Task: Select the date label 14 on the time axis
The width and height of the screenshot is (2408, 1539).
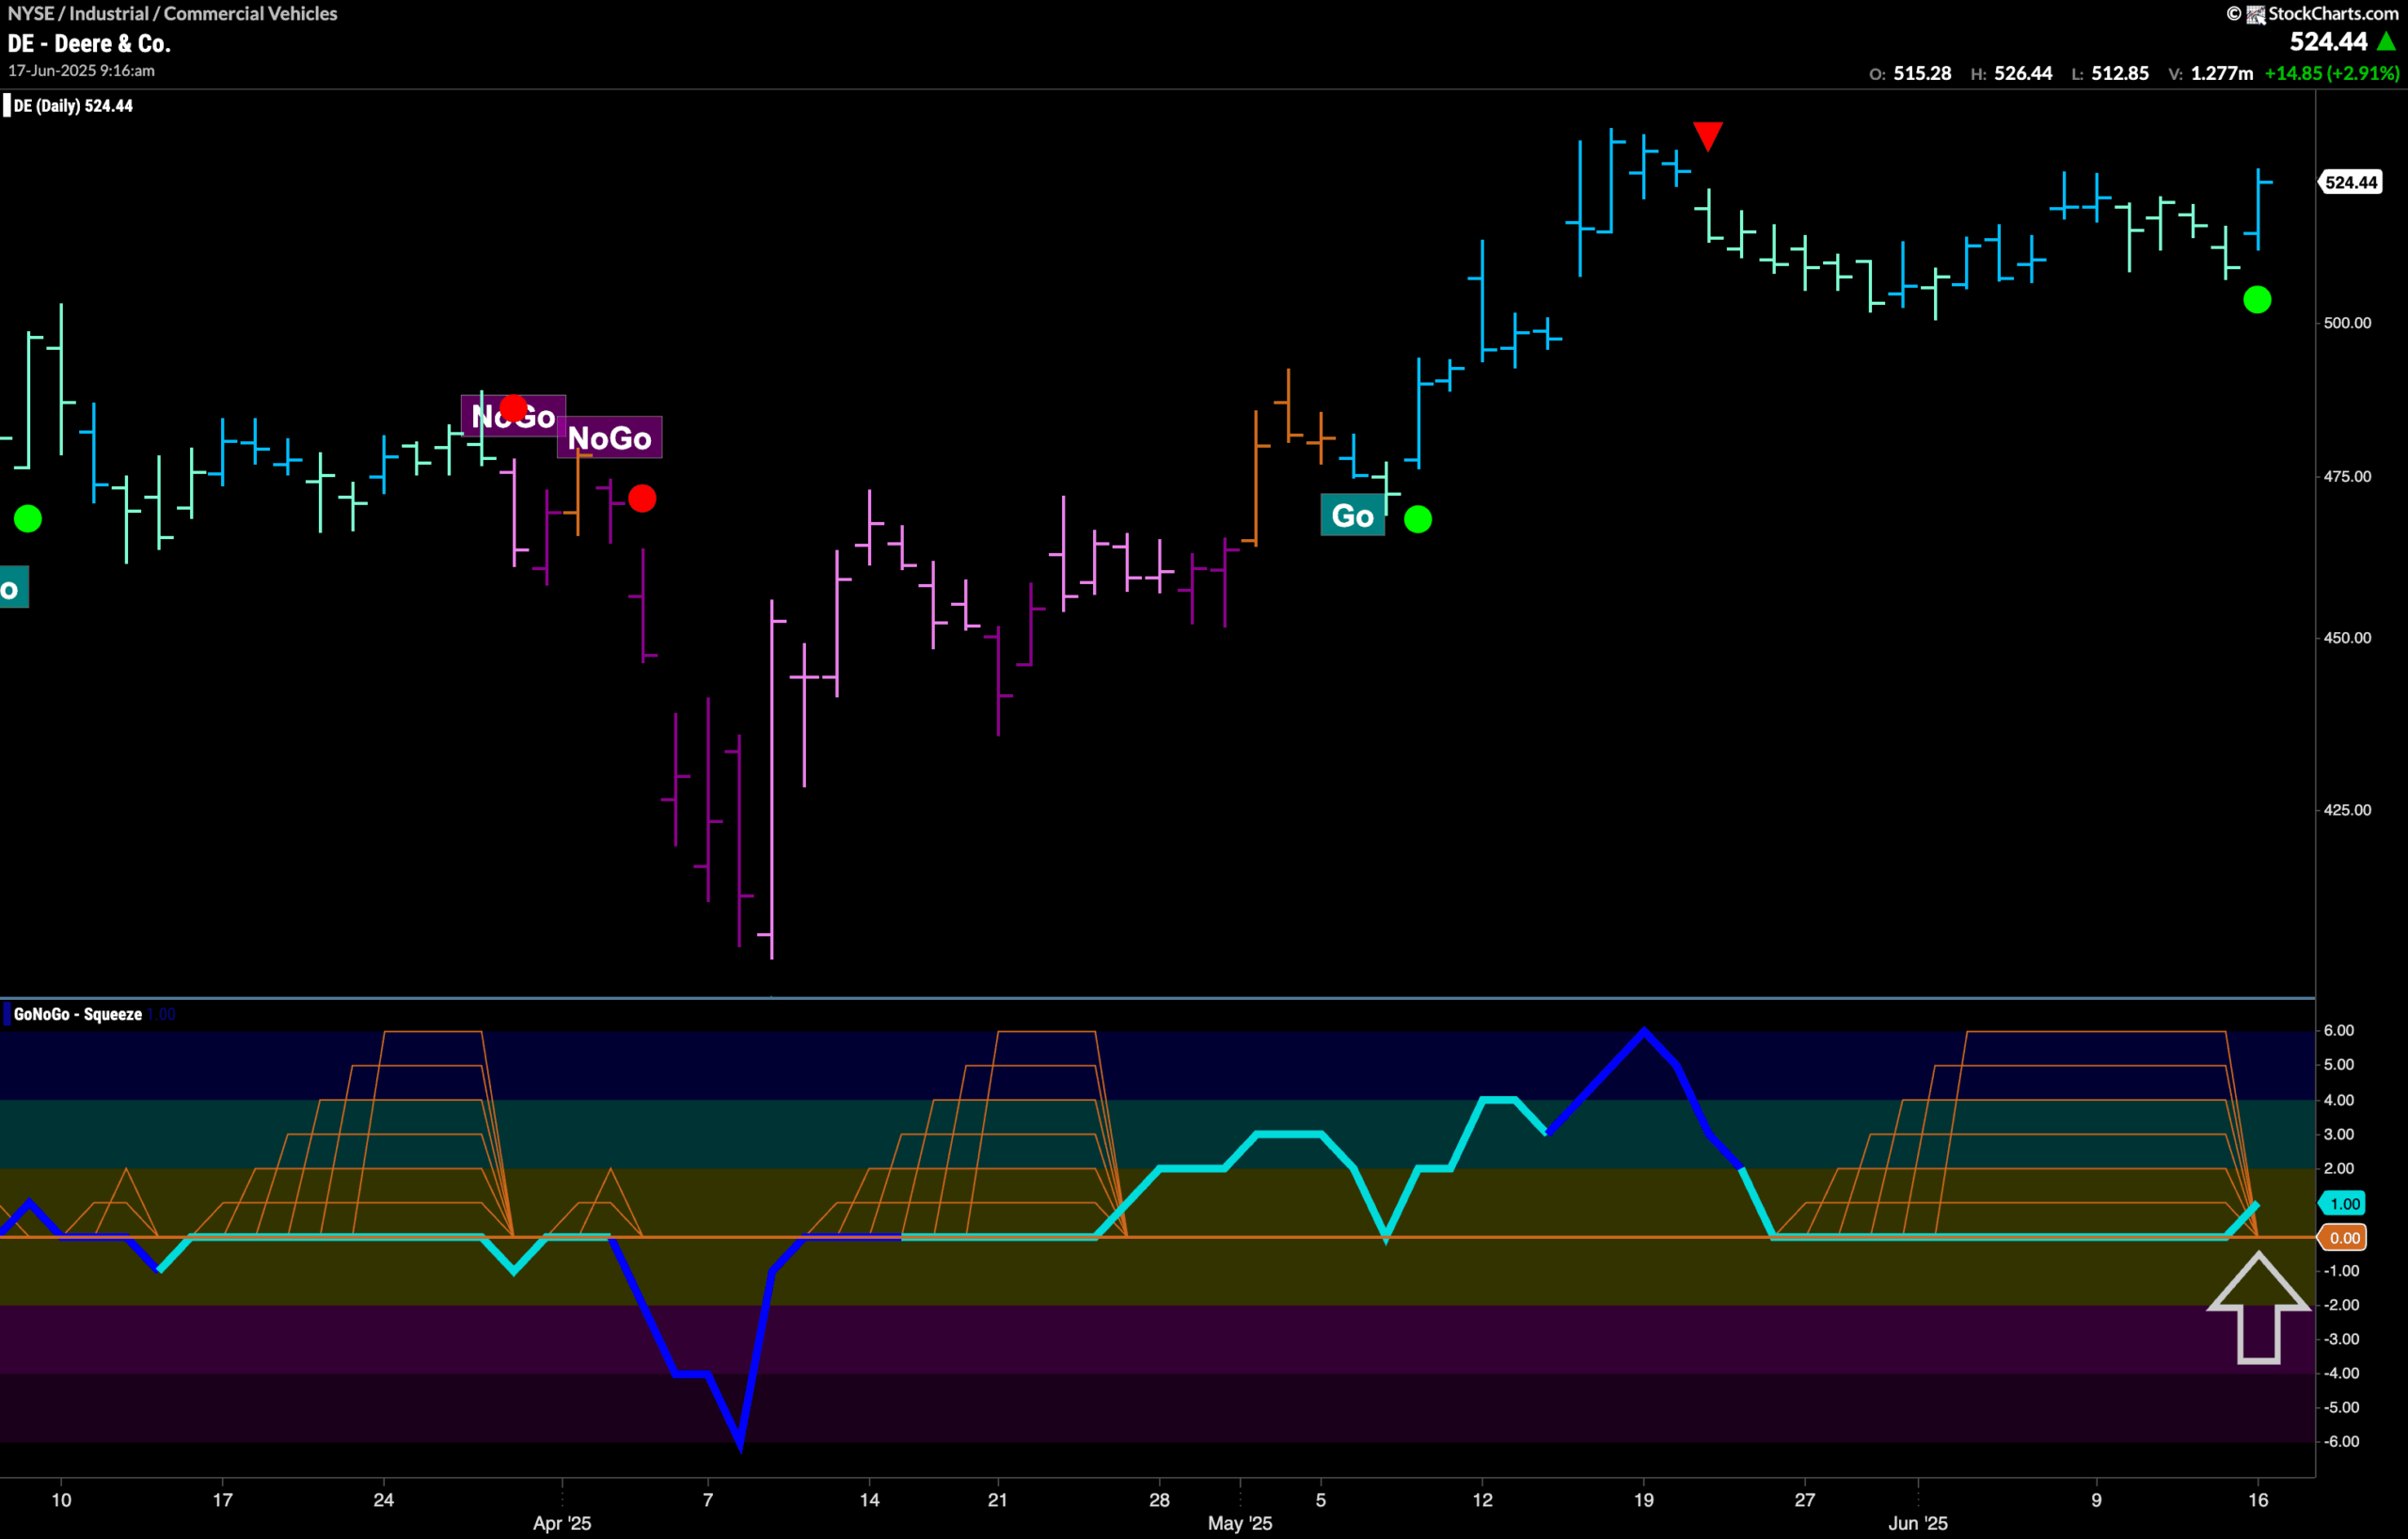Action: click(x=870, y=1499)
